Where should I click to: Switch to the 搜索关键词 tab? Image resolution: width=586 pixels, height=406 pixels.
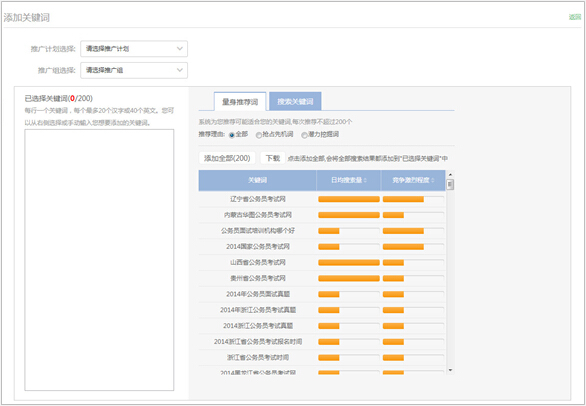295,102
